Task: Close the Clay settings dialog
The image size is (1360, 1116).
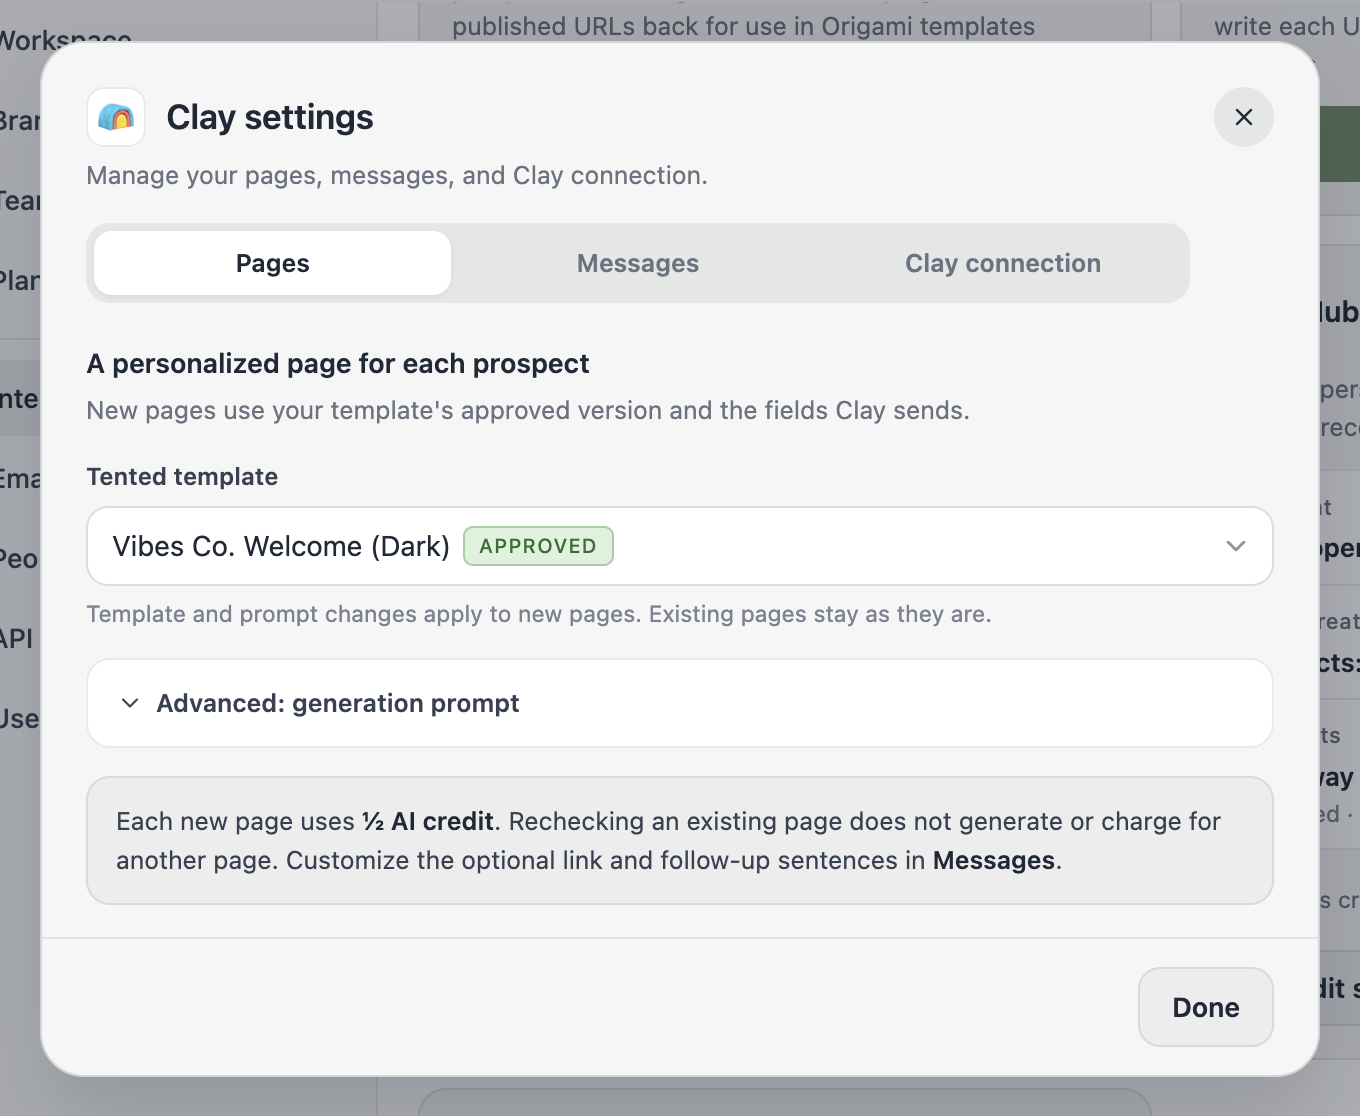Action: point(1243,117)
